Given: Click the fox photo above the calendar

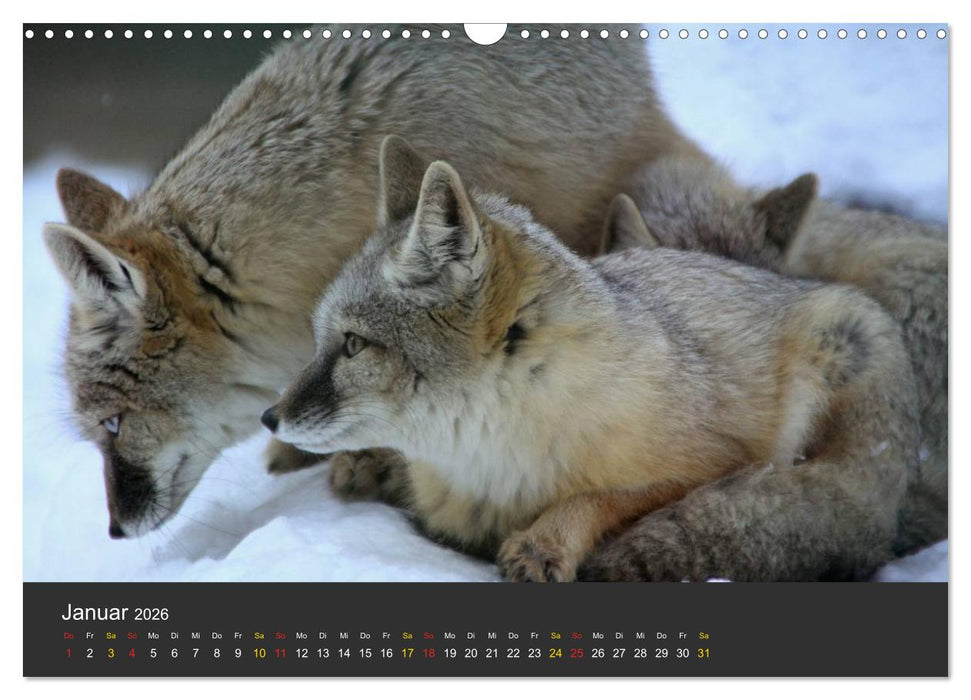Looking at the screenshot, I should [485, 300].
